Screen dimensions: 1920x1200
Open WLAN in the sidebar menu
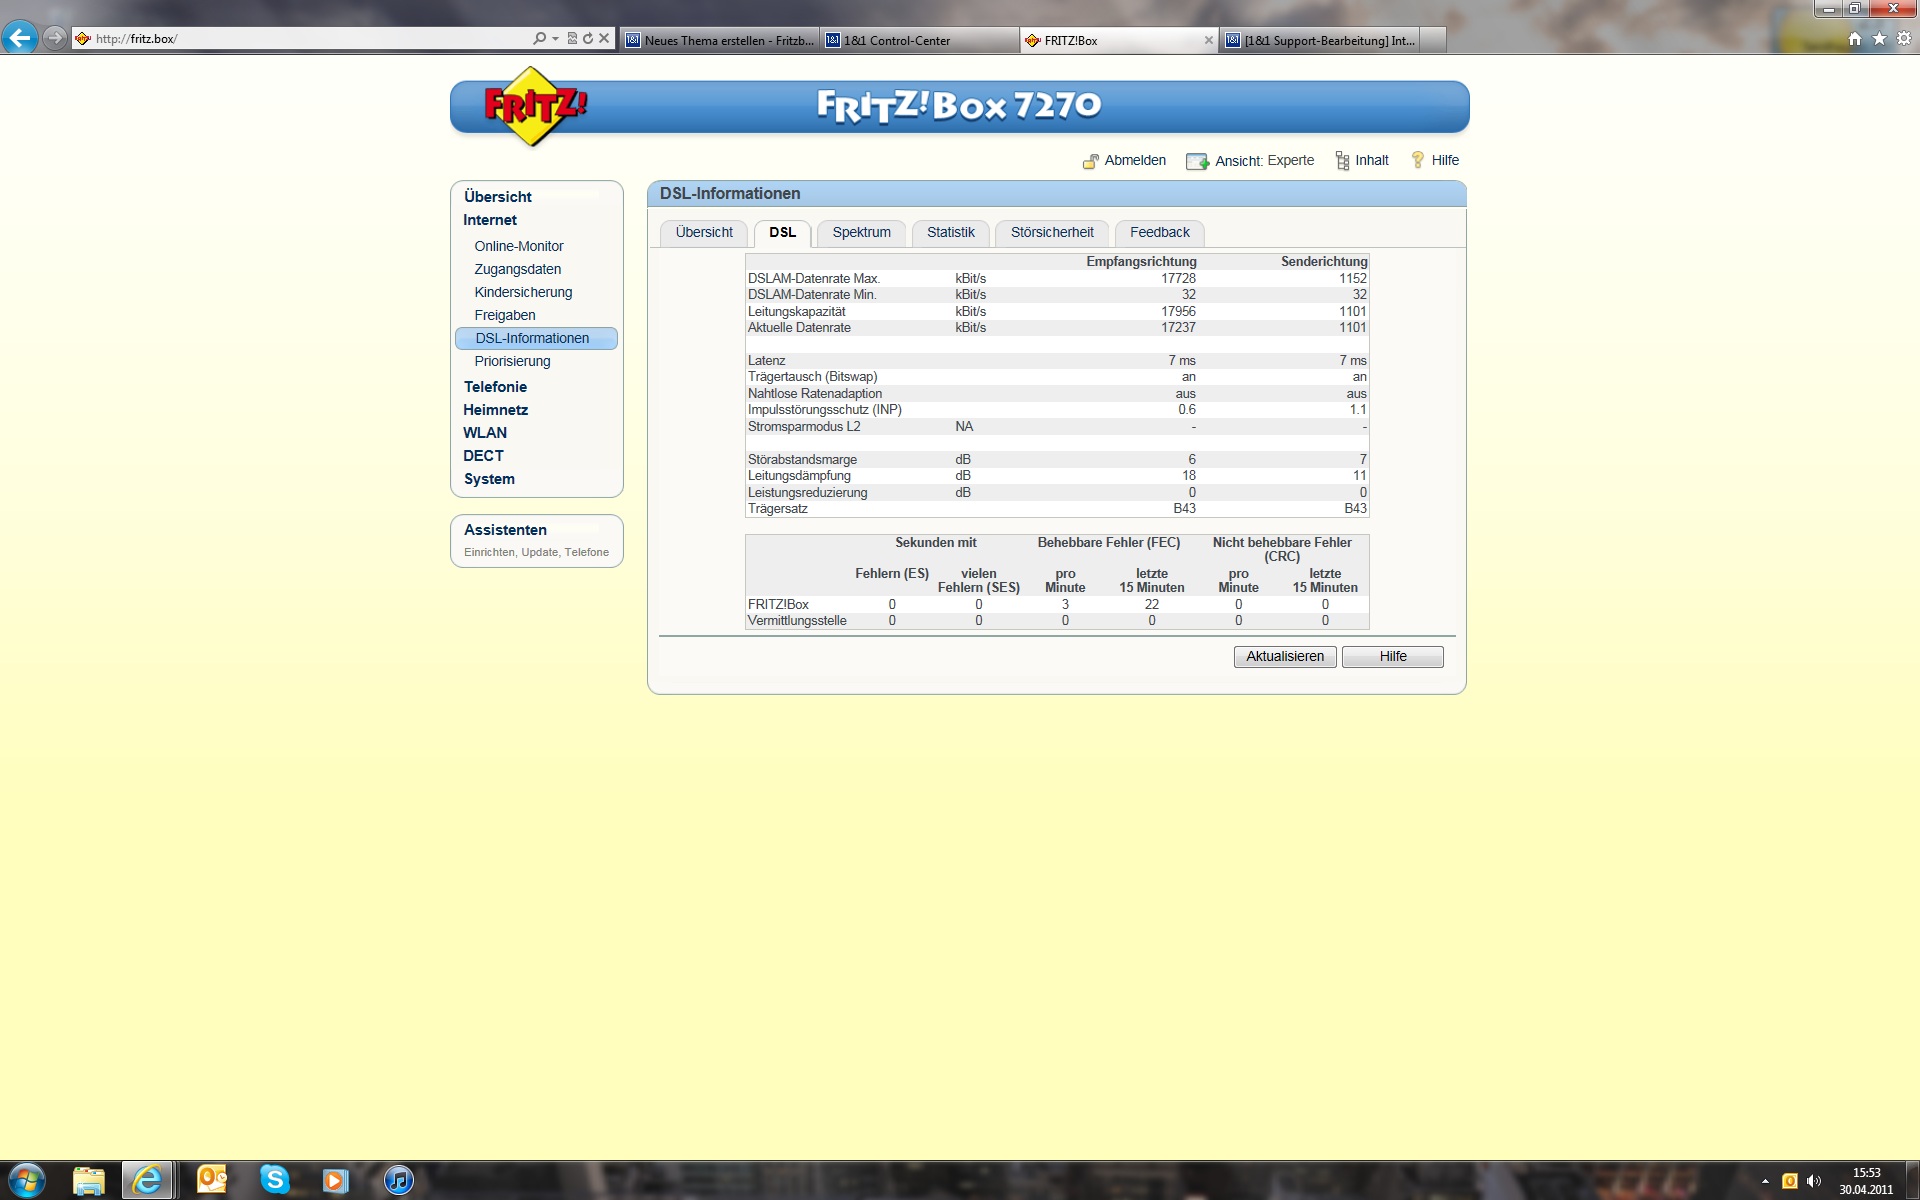coord(485,433)
